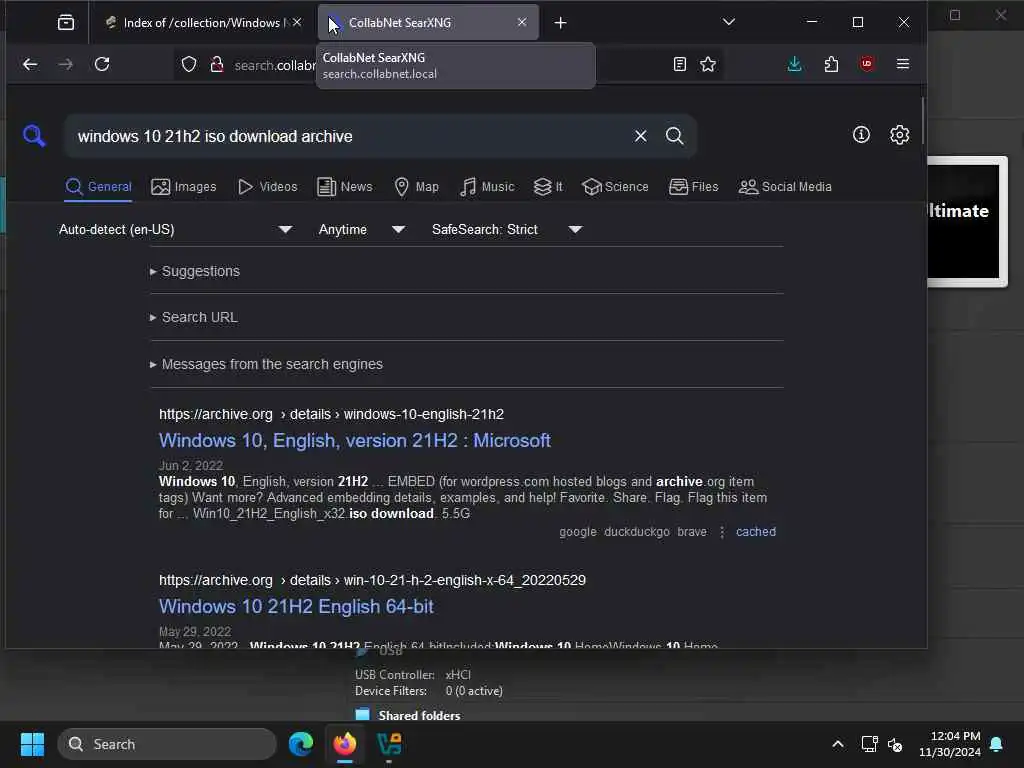The height and width of the screenshot is (768, 1024).
Task: Show hidden system tray icons
Action: coord(838,744)
